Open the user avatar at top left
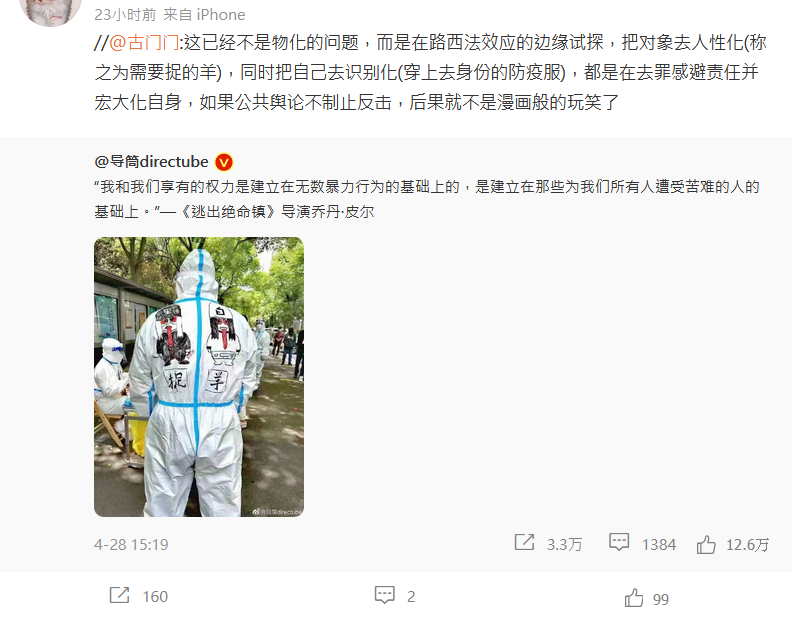Viewport: 792px width, 618px height. pyautogui.click(x=51, y=10)
